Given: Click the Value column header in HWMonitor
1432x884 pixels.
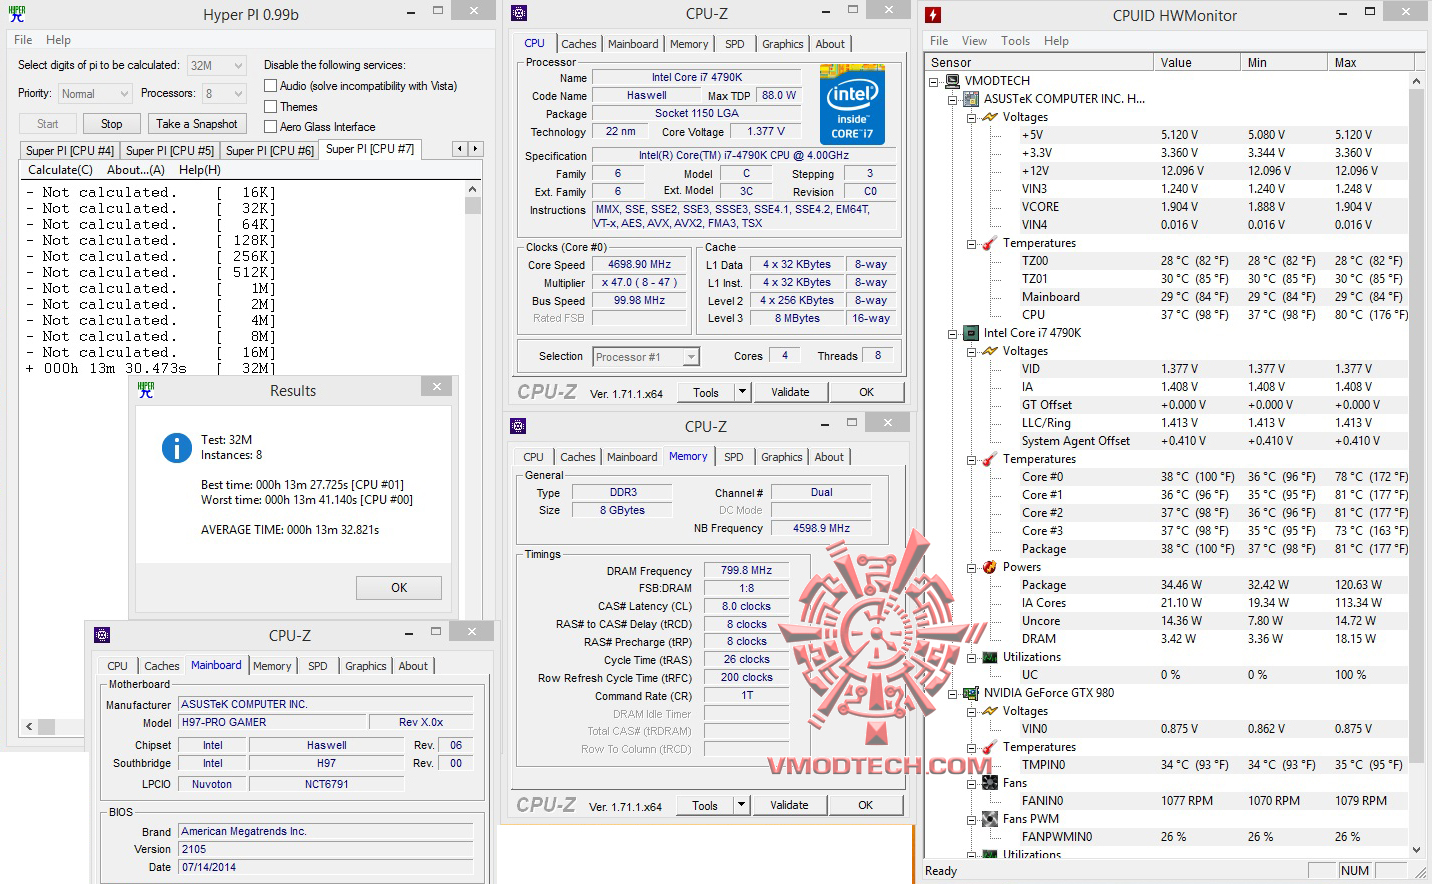Looking at the screenshot, I should [x=1198, y=62].
